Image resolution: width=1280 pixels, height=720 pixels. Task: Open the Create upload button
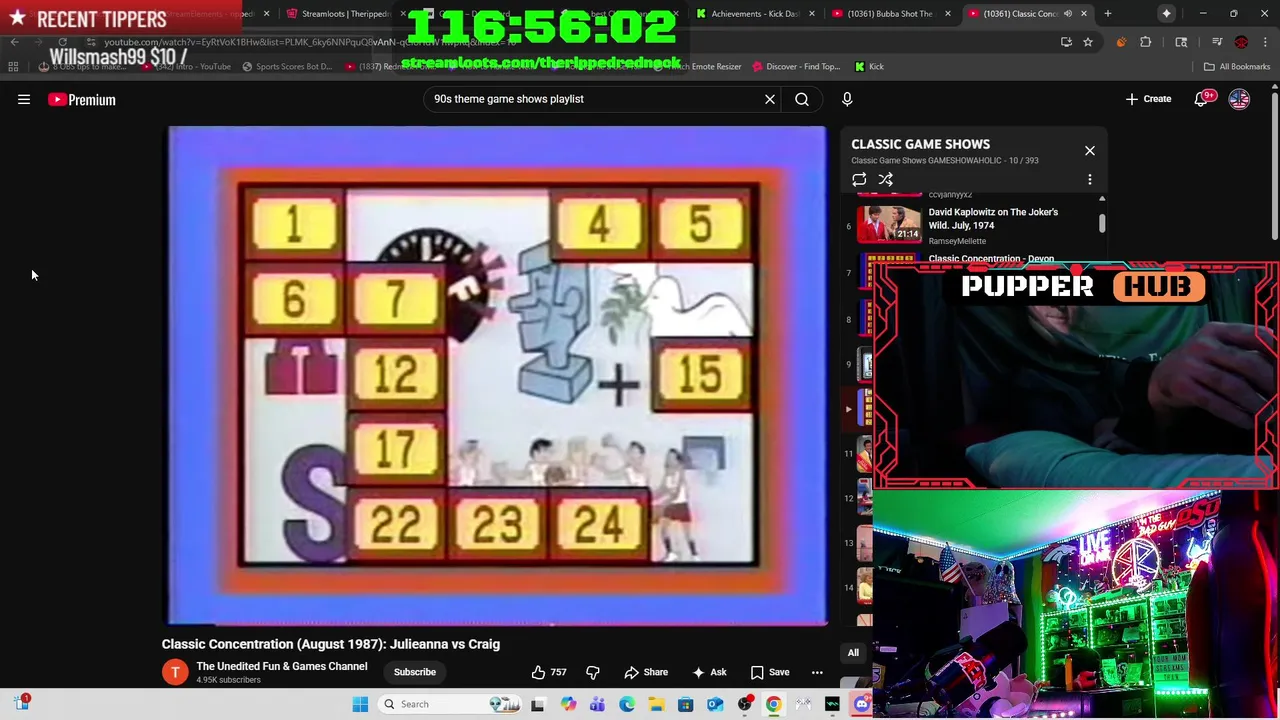coord(1148,99)
